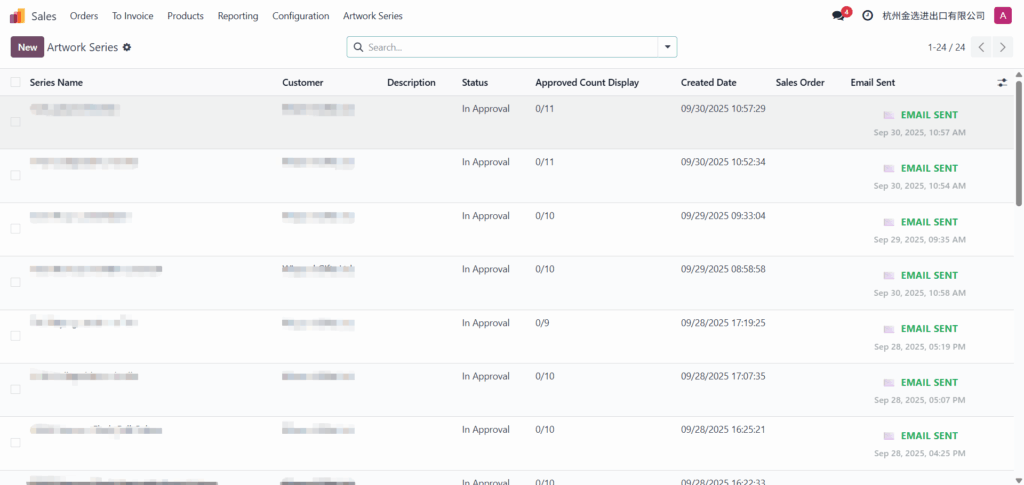1024x485 pixels.
Task: Open the Orders dropdown menu
Action: pyautogui.click(x=84, y=16)
